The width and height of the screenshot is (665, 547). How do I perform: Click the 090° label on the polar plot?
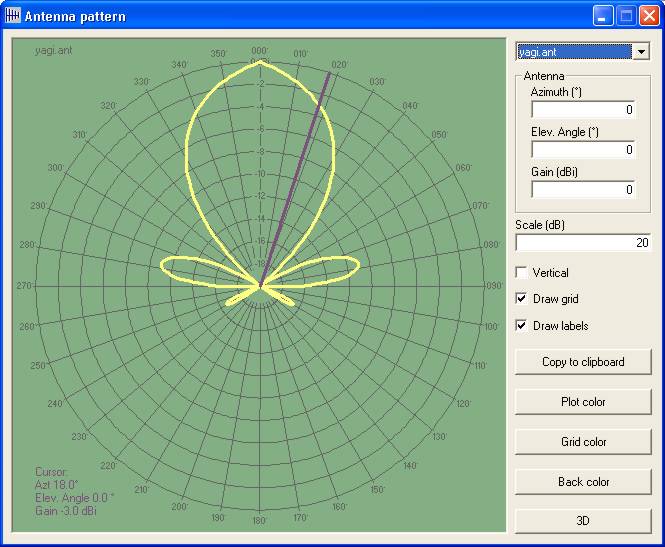494,285
